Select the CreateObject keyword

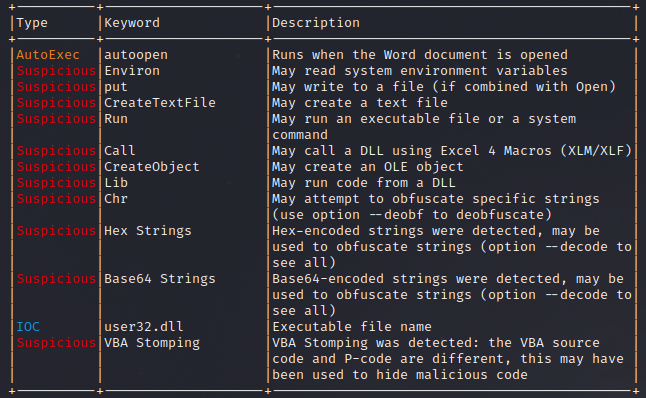[152, 167]
